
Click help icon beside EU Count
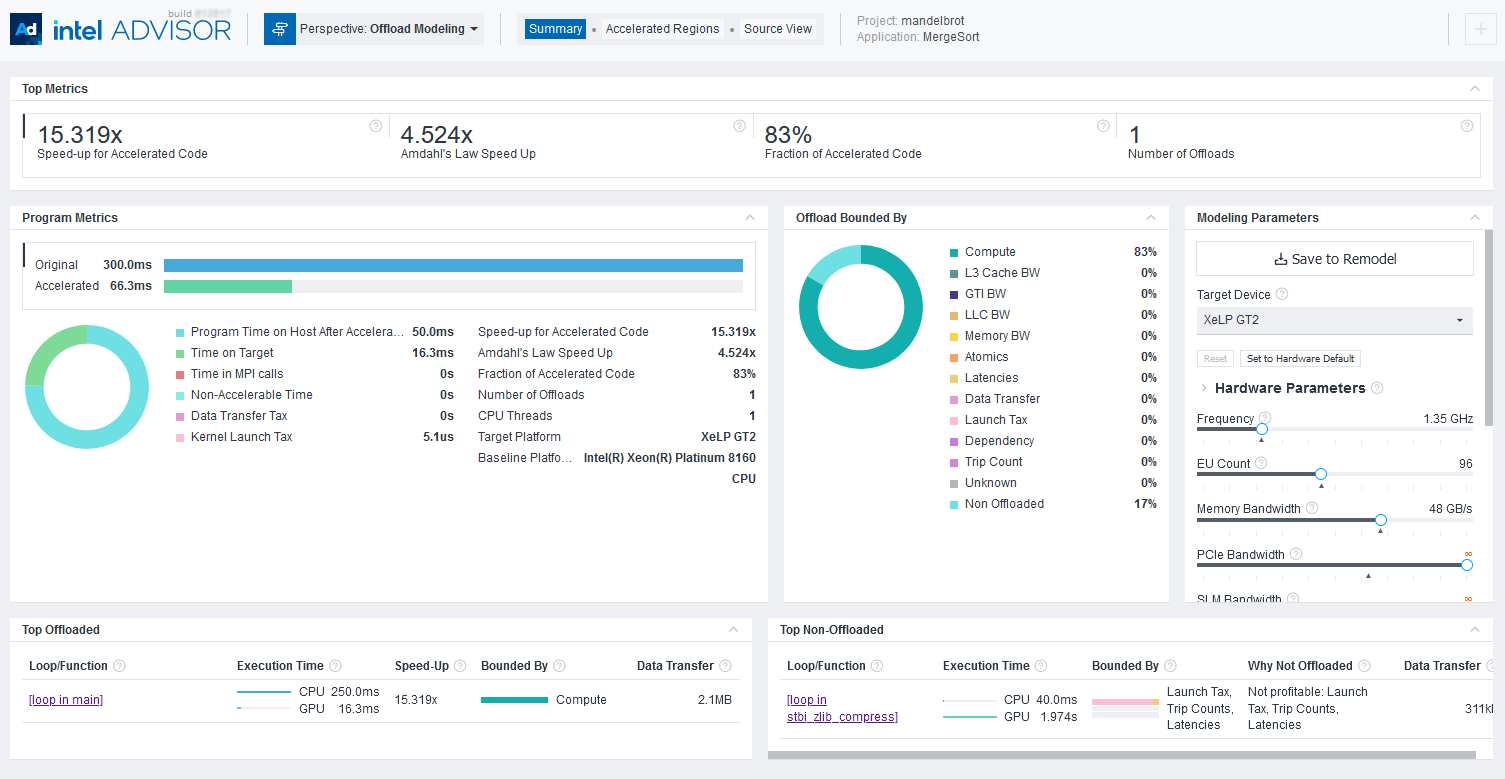pyautogui.click(x=1261, y=463)
